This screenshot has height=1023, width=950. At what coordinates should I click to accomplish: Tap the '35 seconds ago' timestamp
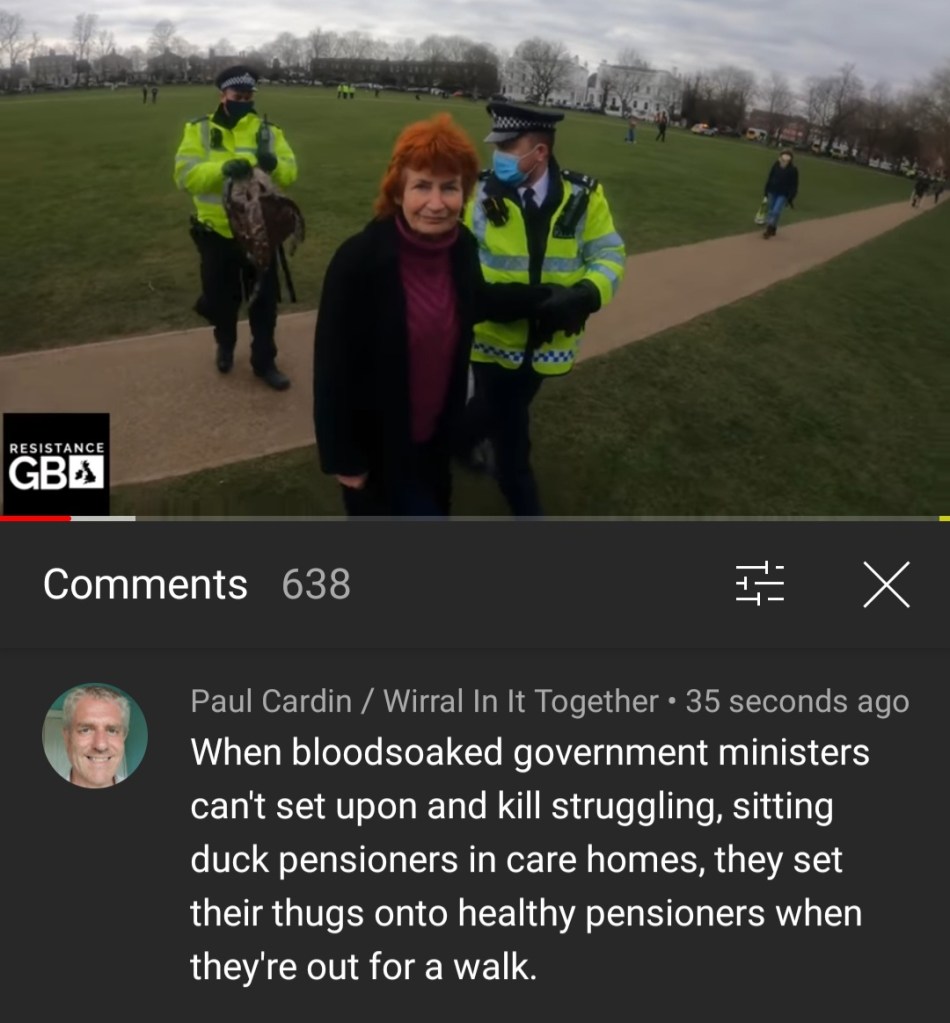(797, 701)
